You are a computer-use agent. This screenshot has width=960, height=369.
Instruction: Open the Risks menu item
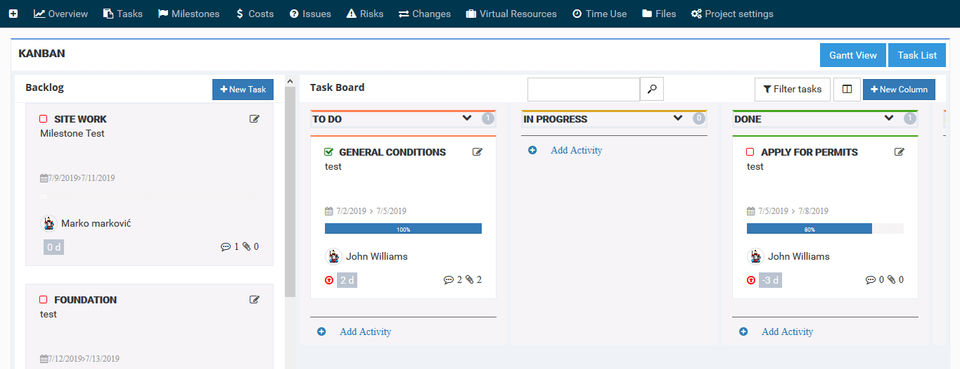365,13
